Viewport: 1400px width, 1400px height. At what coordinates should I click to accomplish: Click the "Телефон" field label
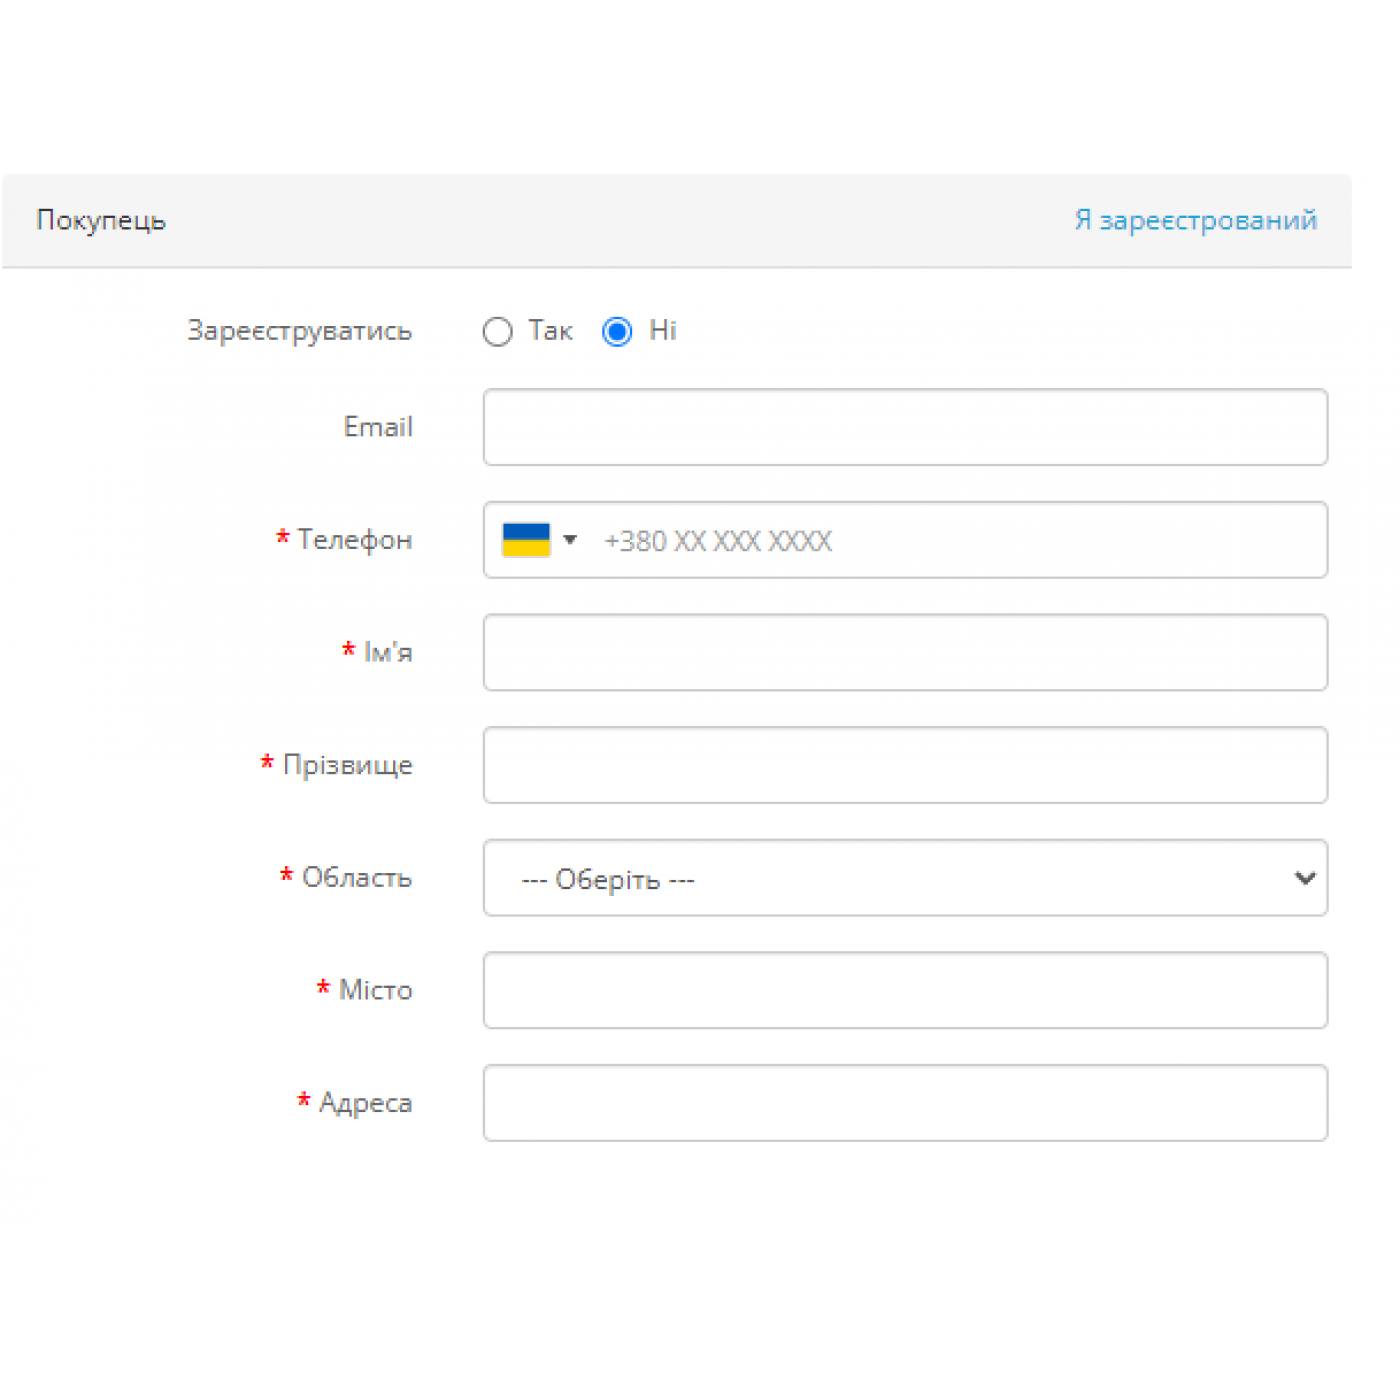pos(354,540)
